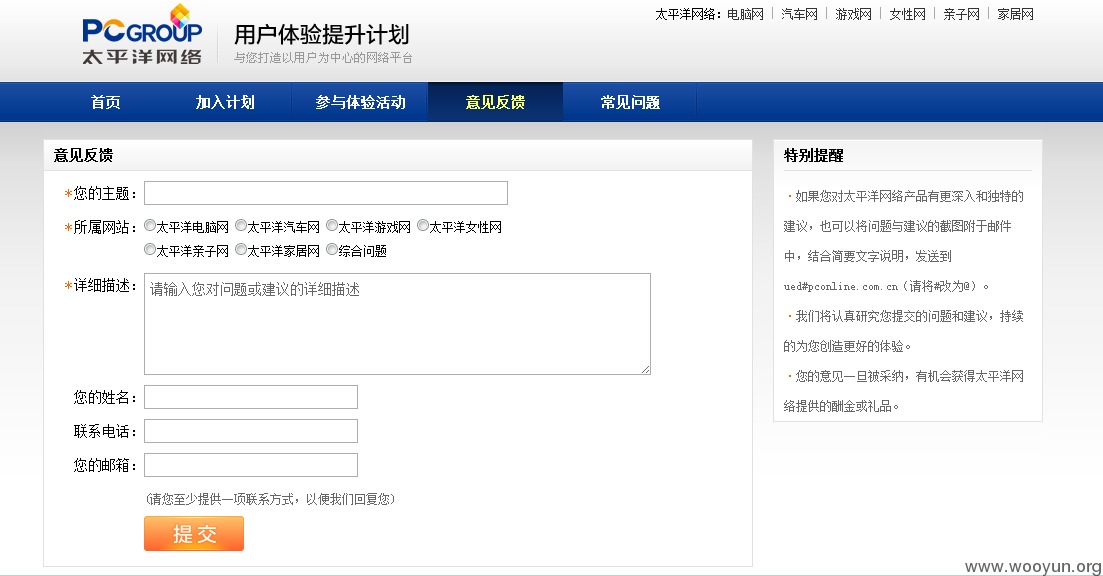Open the 女性网 top link
Viewport: 1103px width, 576px height.
(x=907, y=14)
